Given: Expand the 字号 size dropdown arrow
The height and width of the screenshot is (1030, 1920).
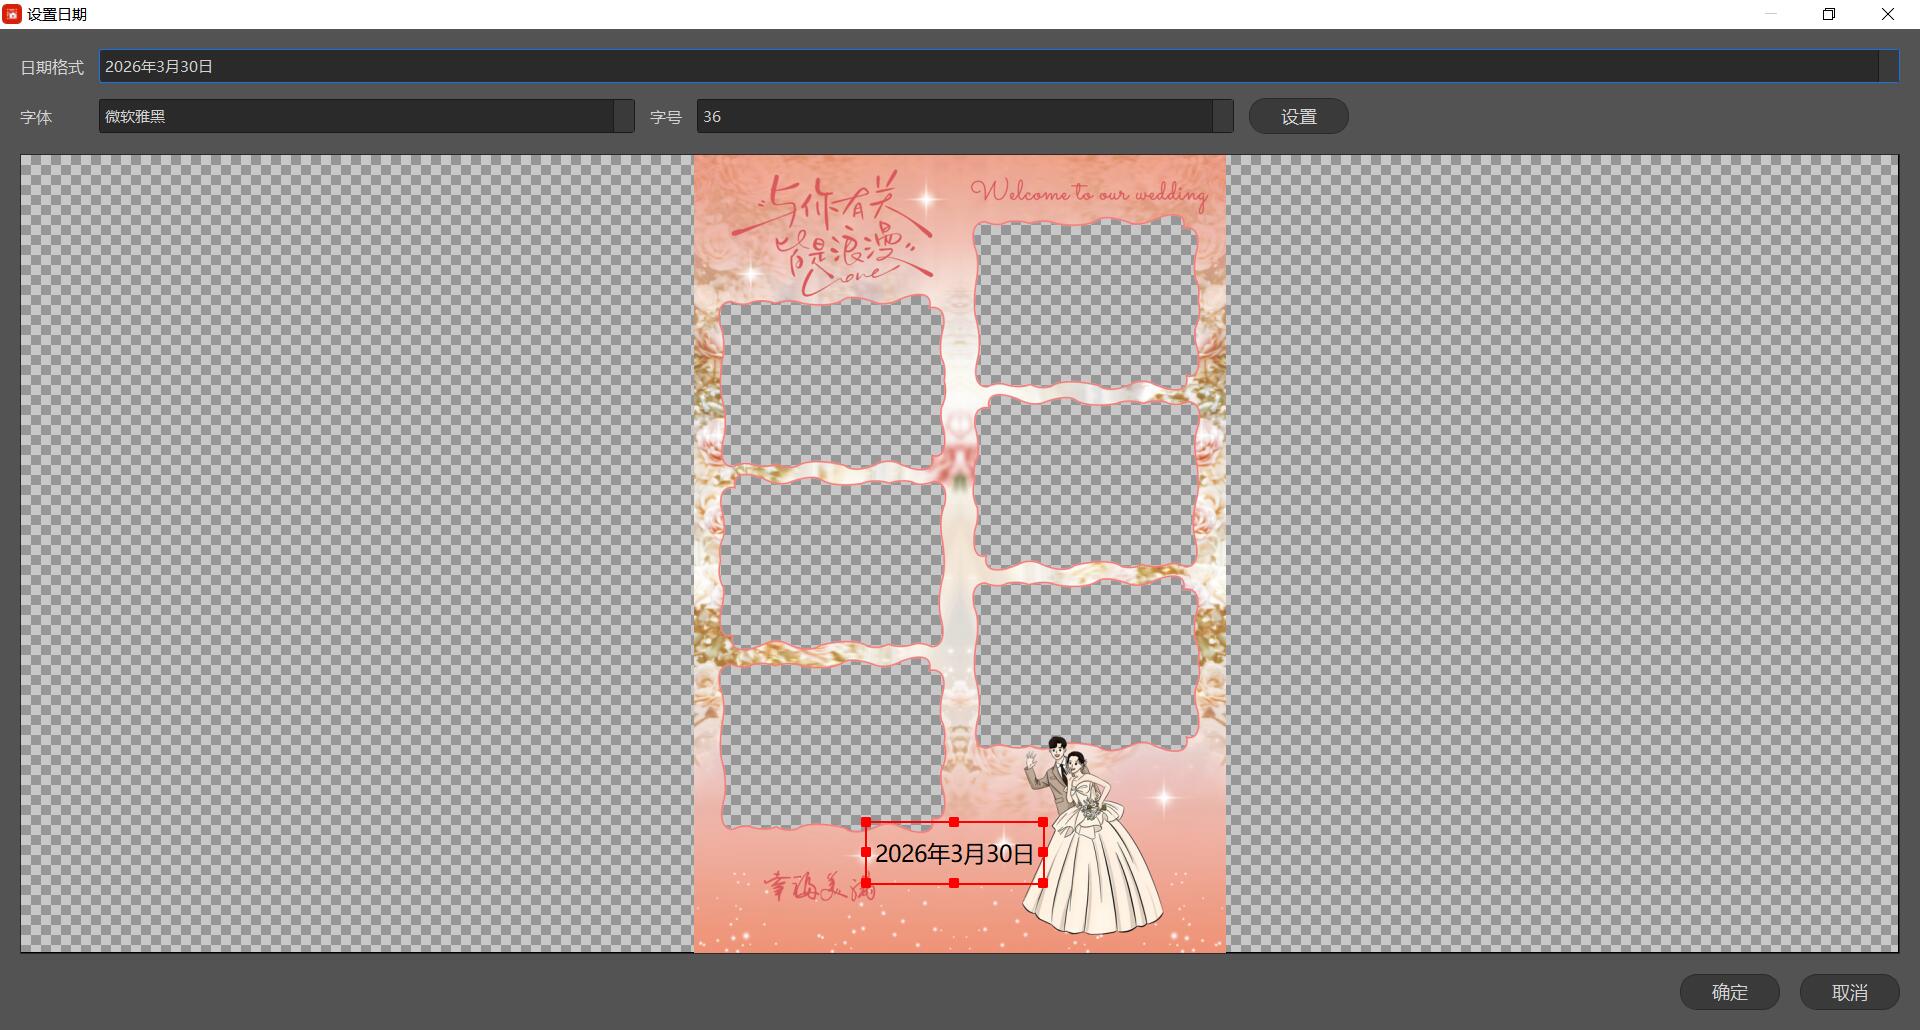Looking at the screenshot, I should click(x=1222, y=116).
